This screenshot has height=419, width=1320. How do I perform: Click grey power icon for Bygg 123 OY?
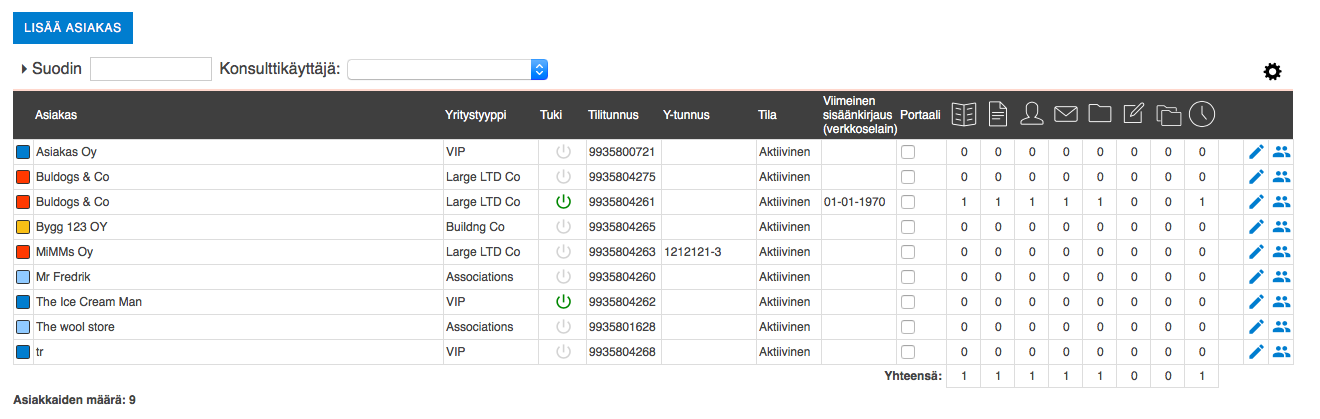(x=562, y=227)
